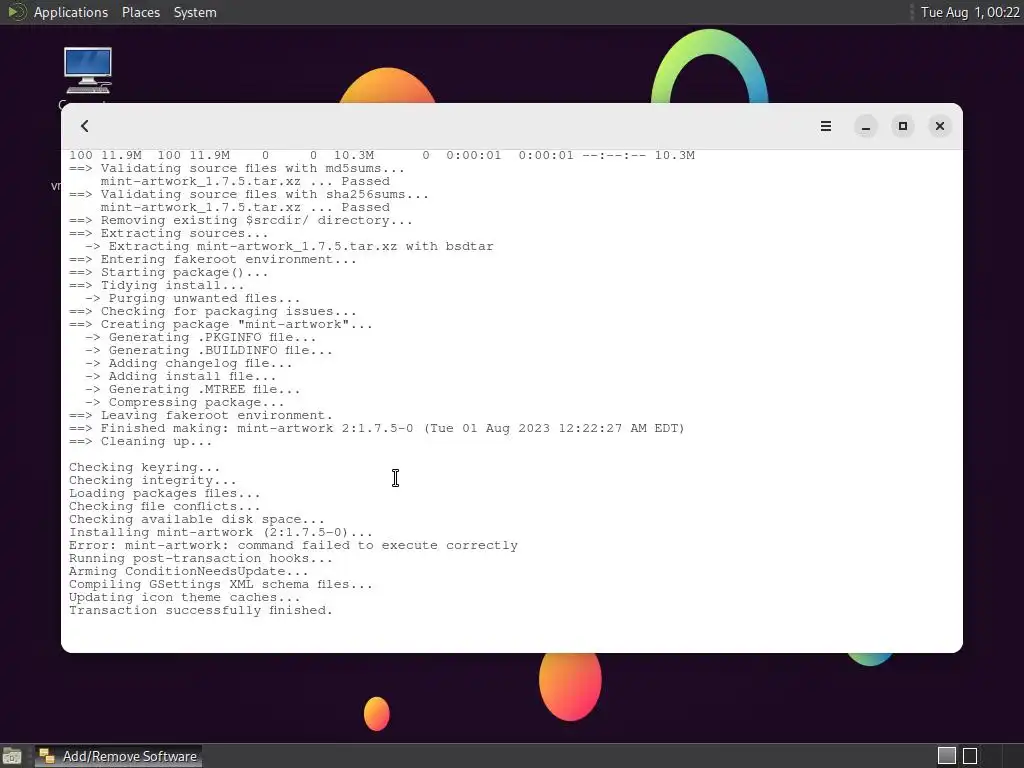The height and width of the screenshot is (768, 1024).
Task: Click the 'Arming ConditionNeedsUpdate...' line
Action: coord(188,571)
